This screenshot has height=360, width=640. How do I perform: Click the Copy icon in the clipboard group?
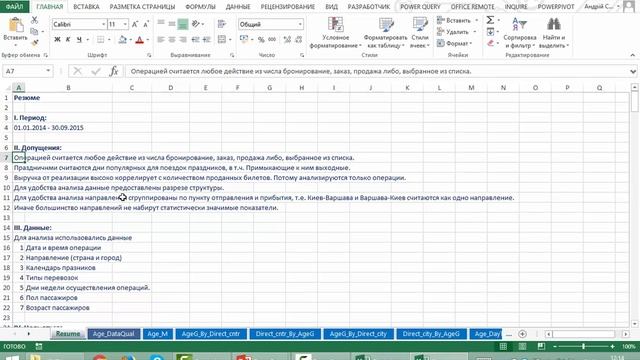[x=34, y=31]
